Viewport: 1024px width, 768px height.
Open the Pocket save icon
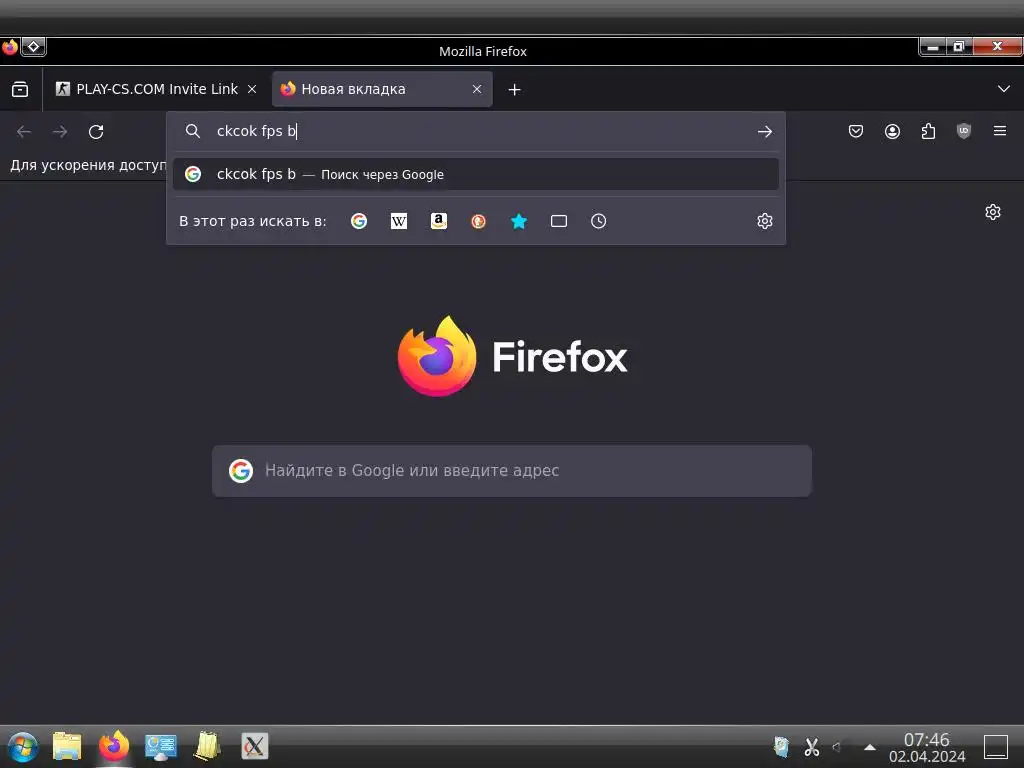856,132
